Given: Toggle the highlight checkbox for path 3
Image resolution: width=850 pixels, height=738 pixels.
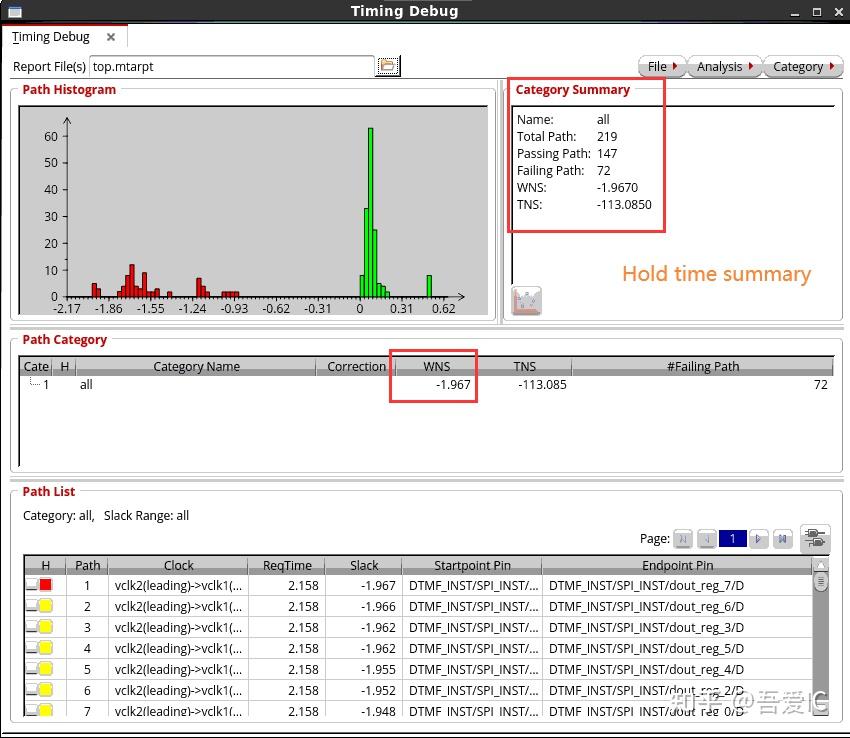Looking at the screenshot, I should (32, 627).
